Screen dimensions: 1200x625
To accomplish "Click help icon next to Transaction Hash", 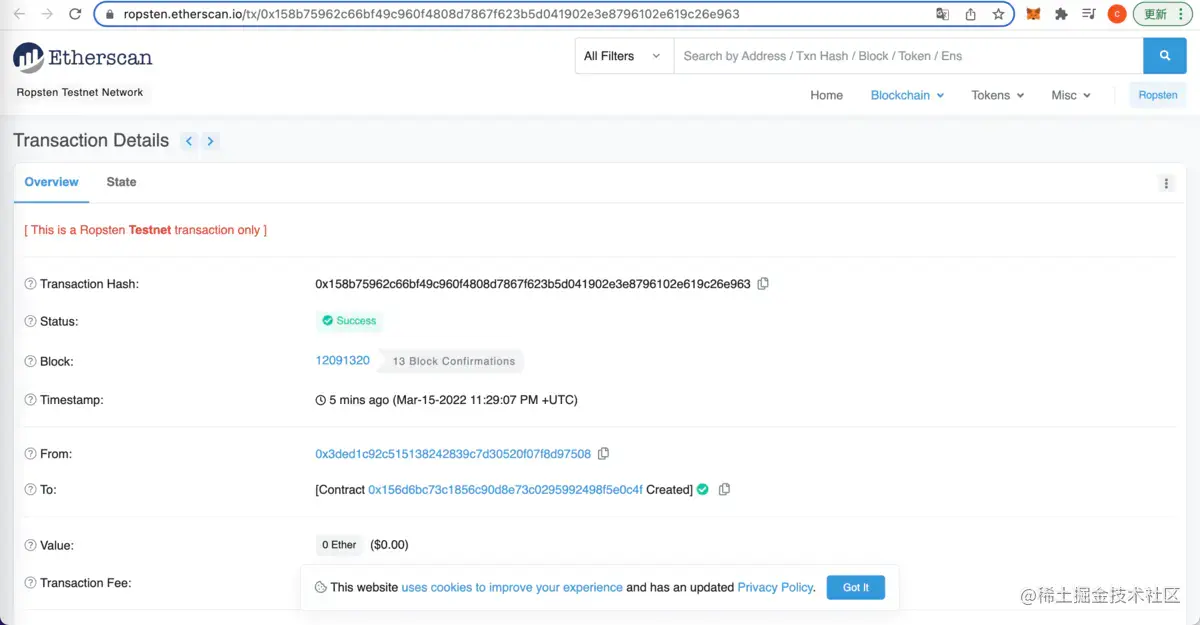I will point(30,284).
